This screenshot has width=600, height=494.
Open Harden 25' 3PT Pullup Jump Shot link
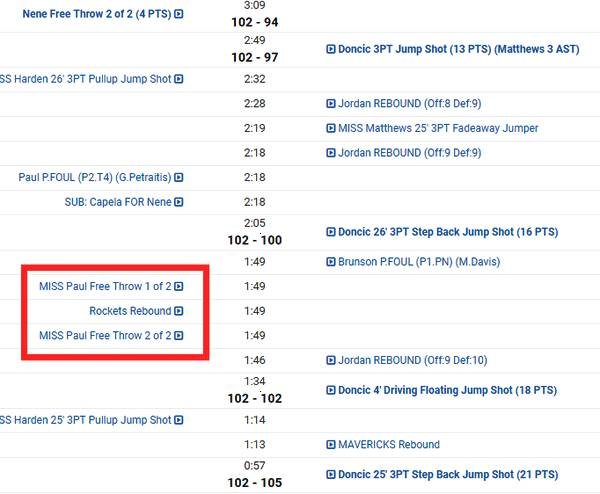[x=86, y=420]
